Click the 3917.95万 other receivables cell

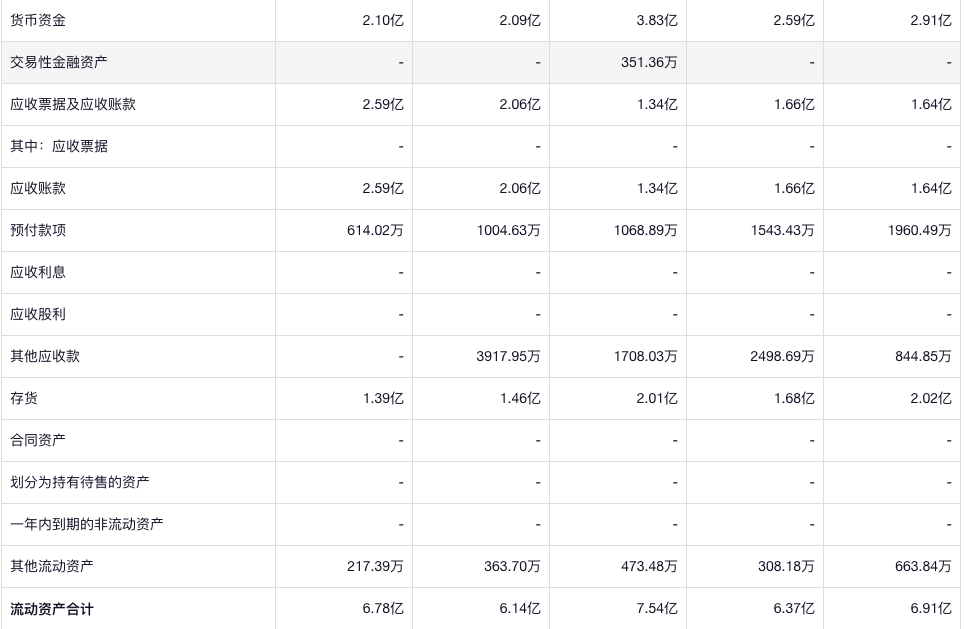(x=508, y=356)
